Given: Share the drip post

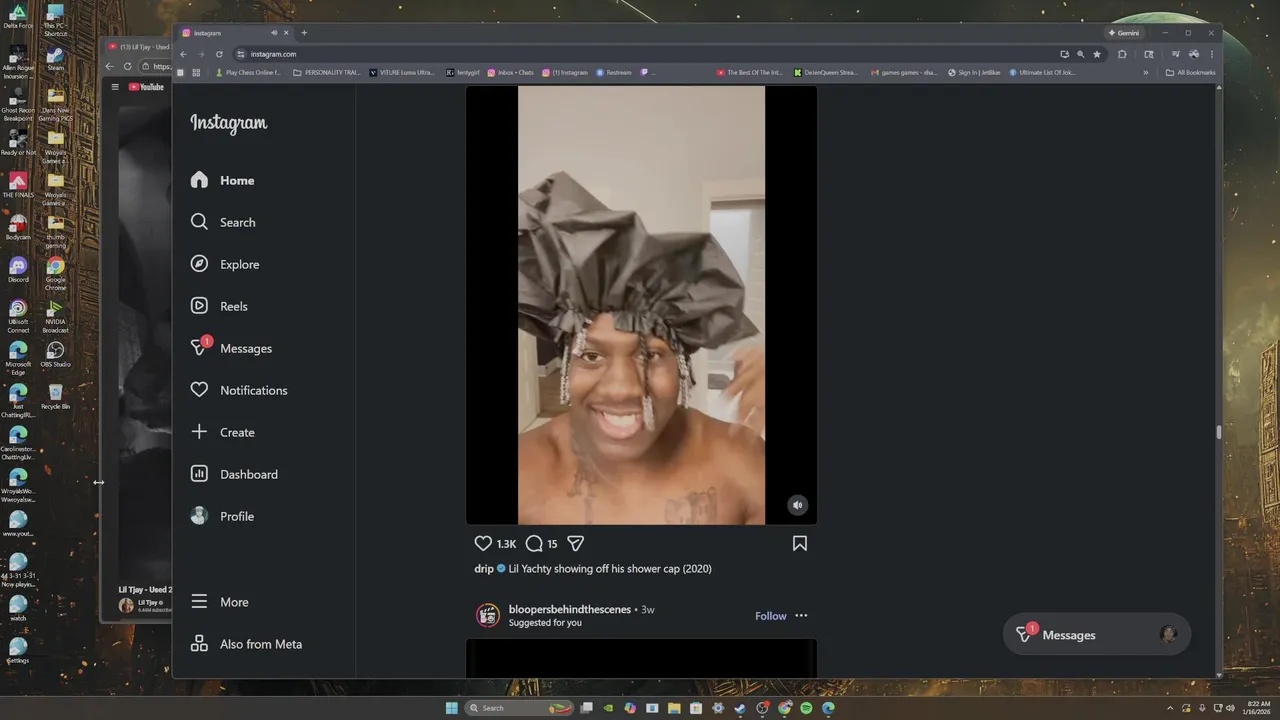Looking at the screenshot, I should coord(576,543).
